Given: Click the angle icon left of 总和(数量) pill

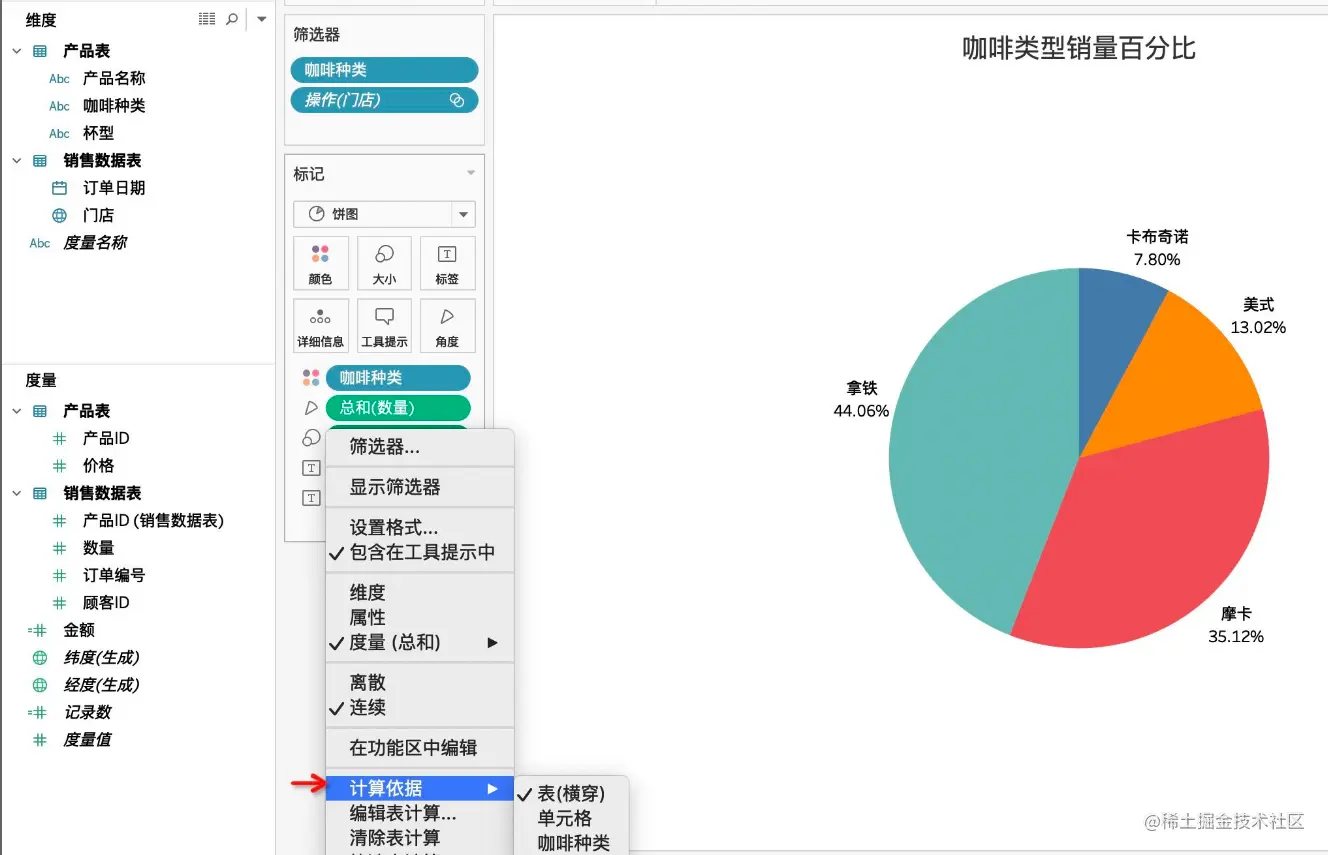Looking at the screenshot, I should click(311, 408).
